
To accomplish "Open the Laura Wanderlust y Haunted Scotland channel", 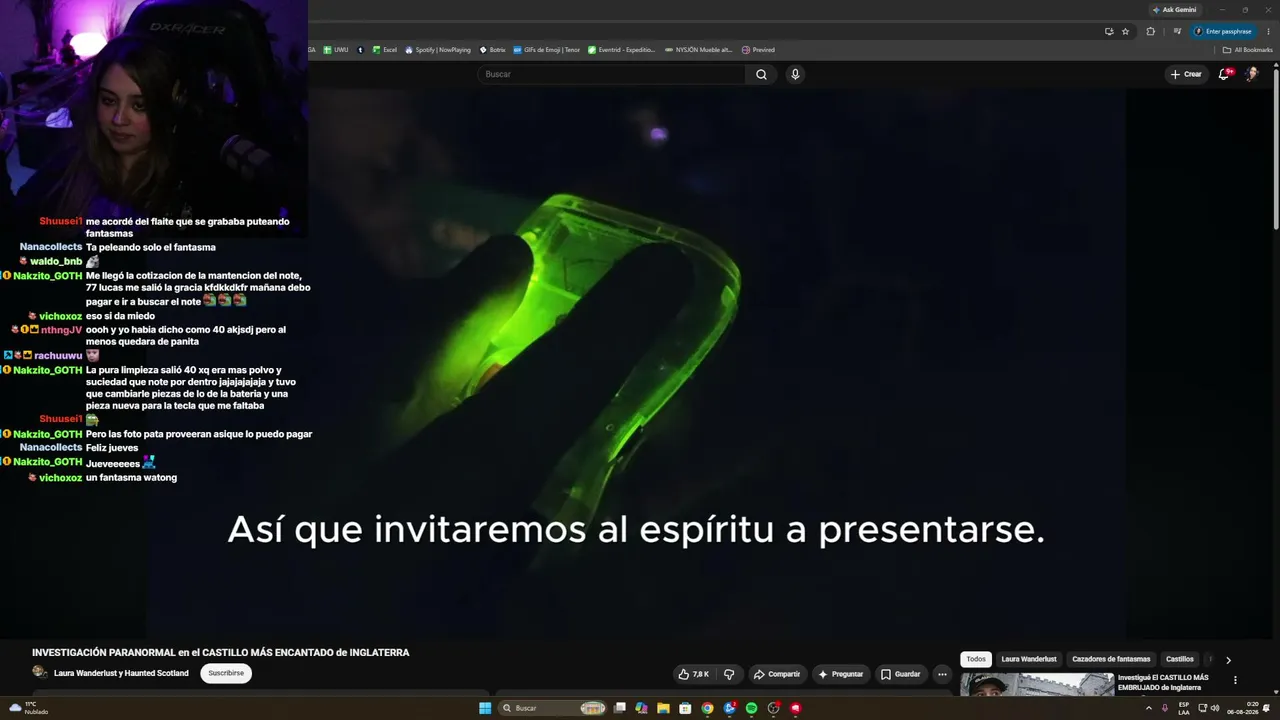I will (x=121, y=673).
